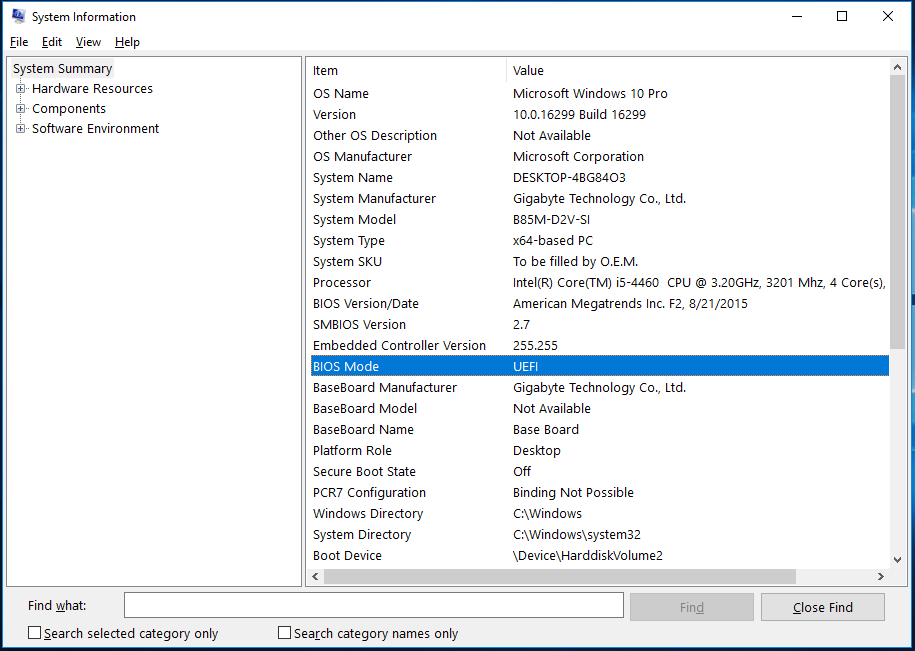
Task: Expand the Software Environment node
Action: (x=20, y=128)
